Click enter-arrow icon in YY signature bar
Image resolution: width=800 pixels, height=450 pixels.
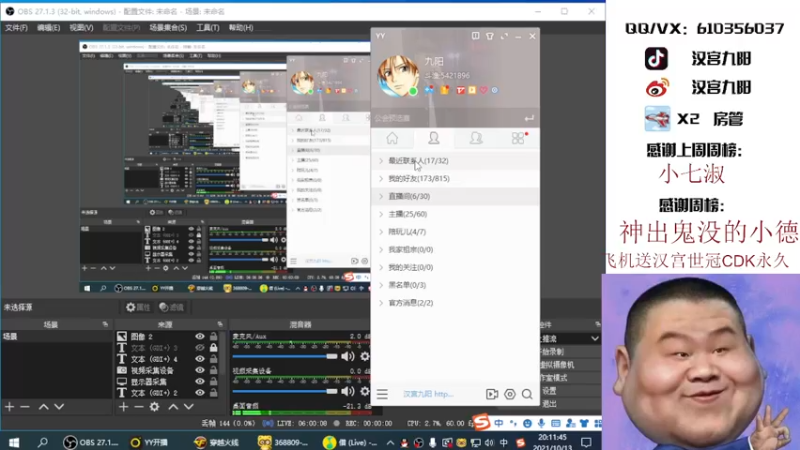[x=529, y=118]
